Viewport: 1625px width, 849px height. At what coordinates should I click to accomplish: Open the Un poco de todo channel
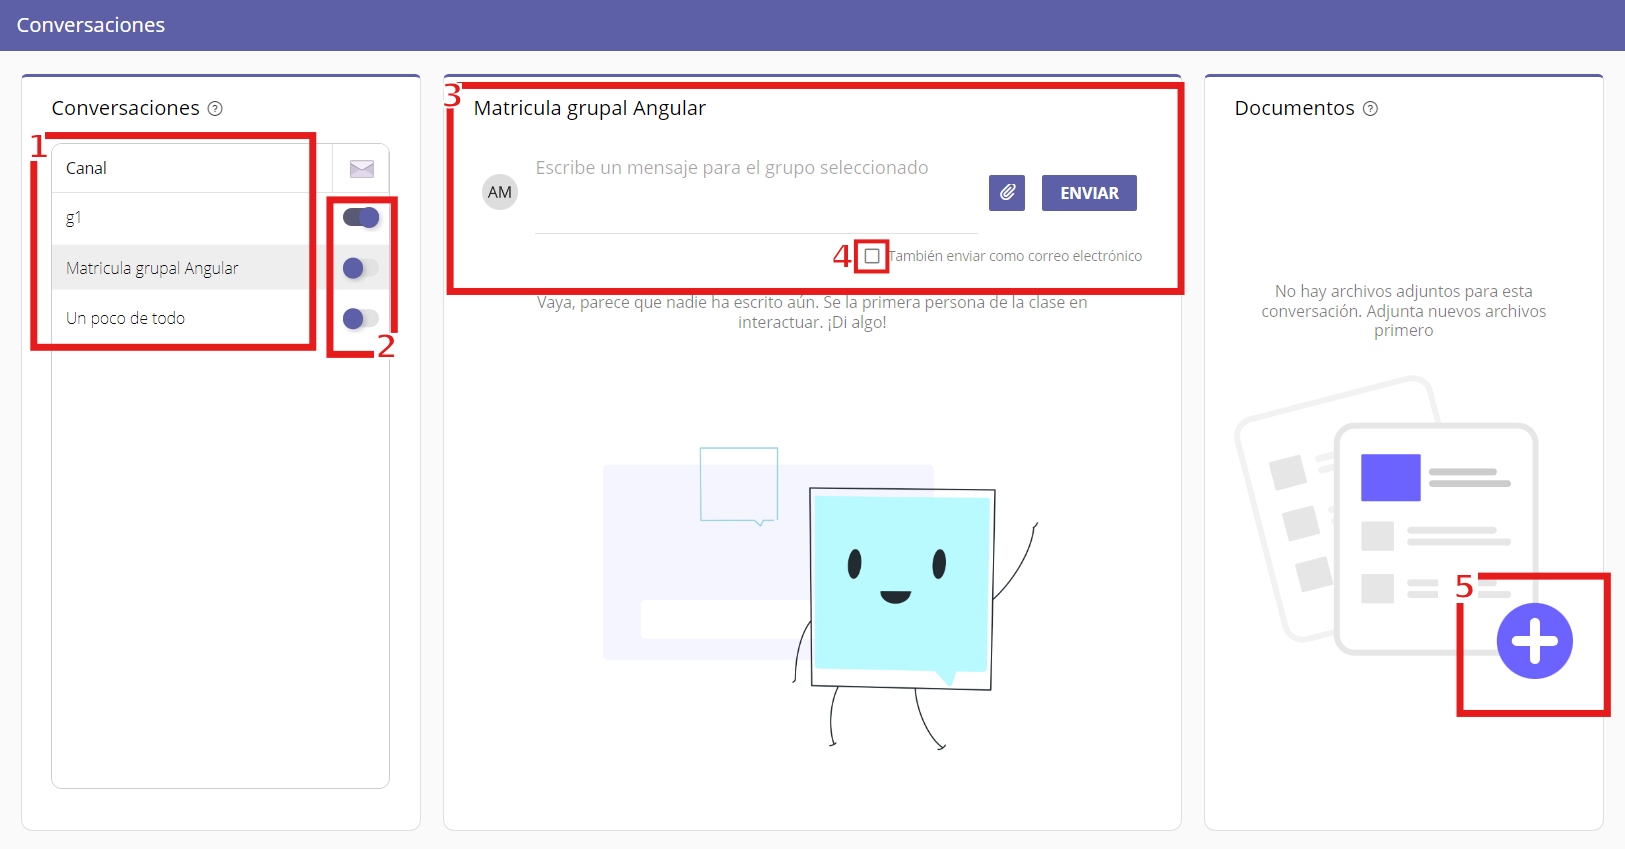click(x=180, y=318)
